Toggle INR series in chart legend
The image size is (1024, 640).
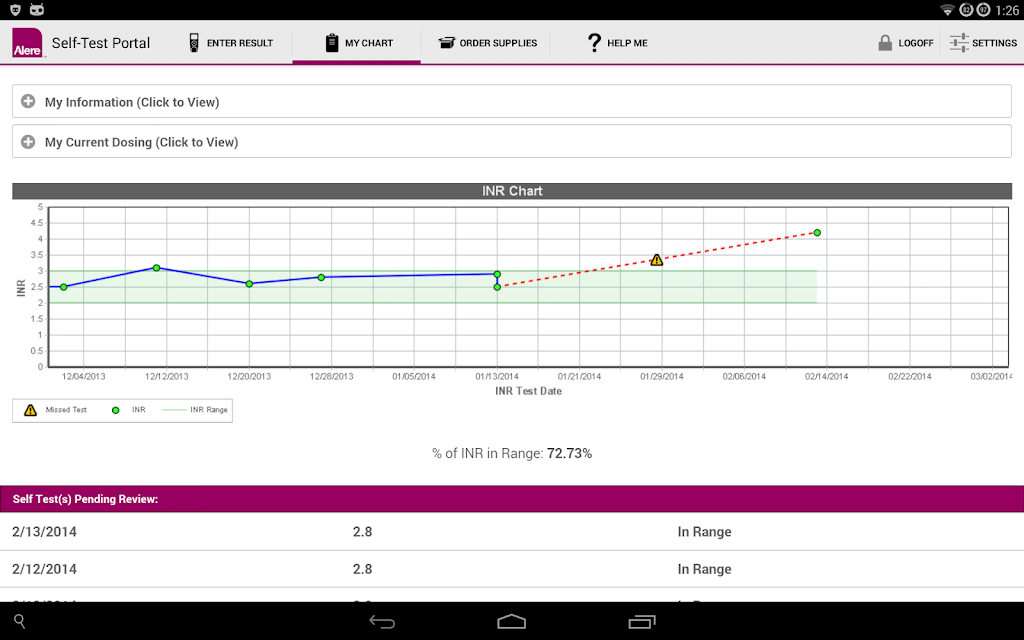point(129,410)
